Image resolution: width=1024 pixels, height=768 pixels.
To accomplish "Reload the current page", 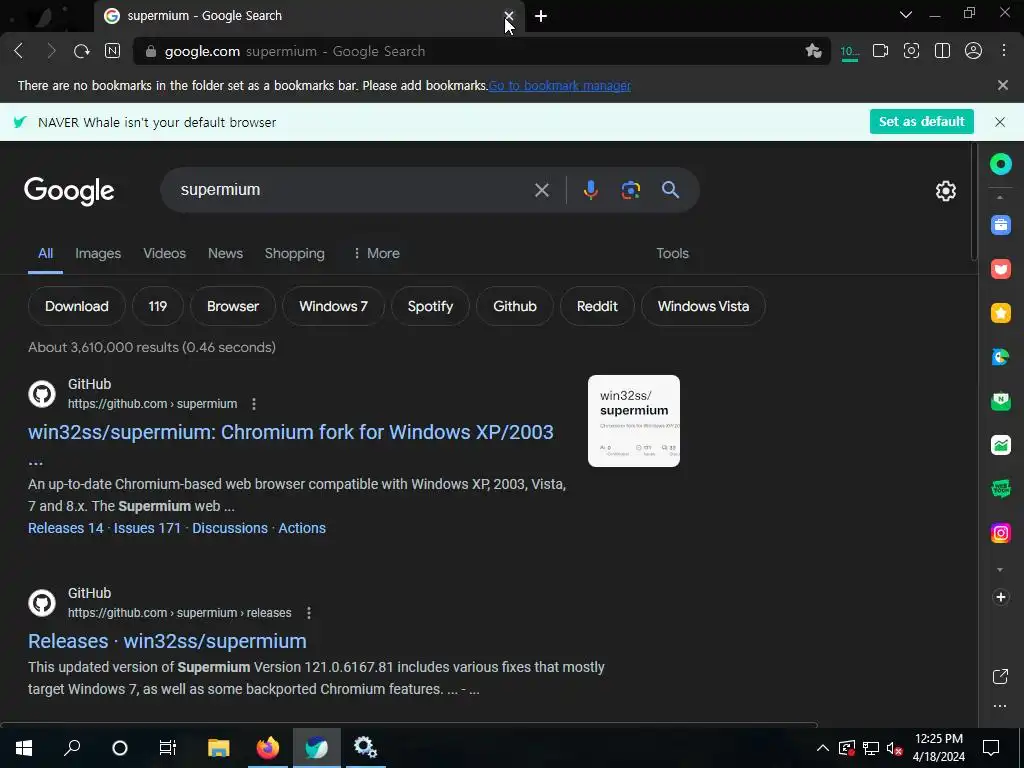I will [82, 51].
